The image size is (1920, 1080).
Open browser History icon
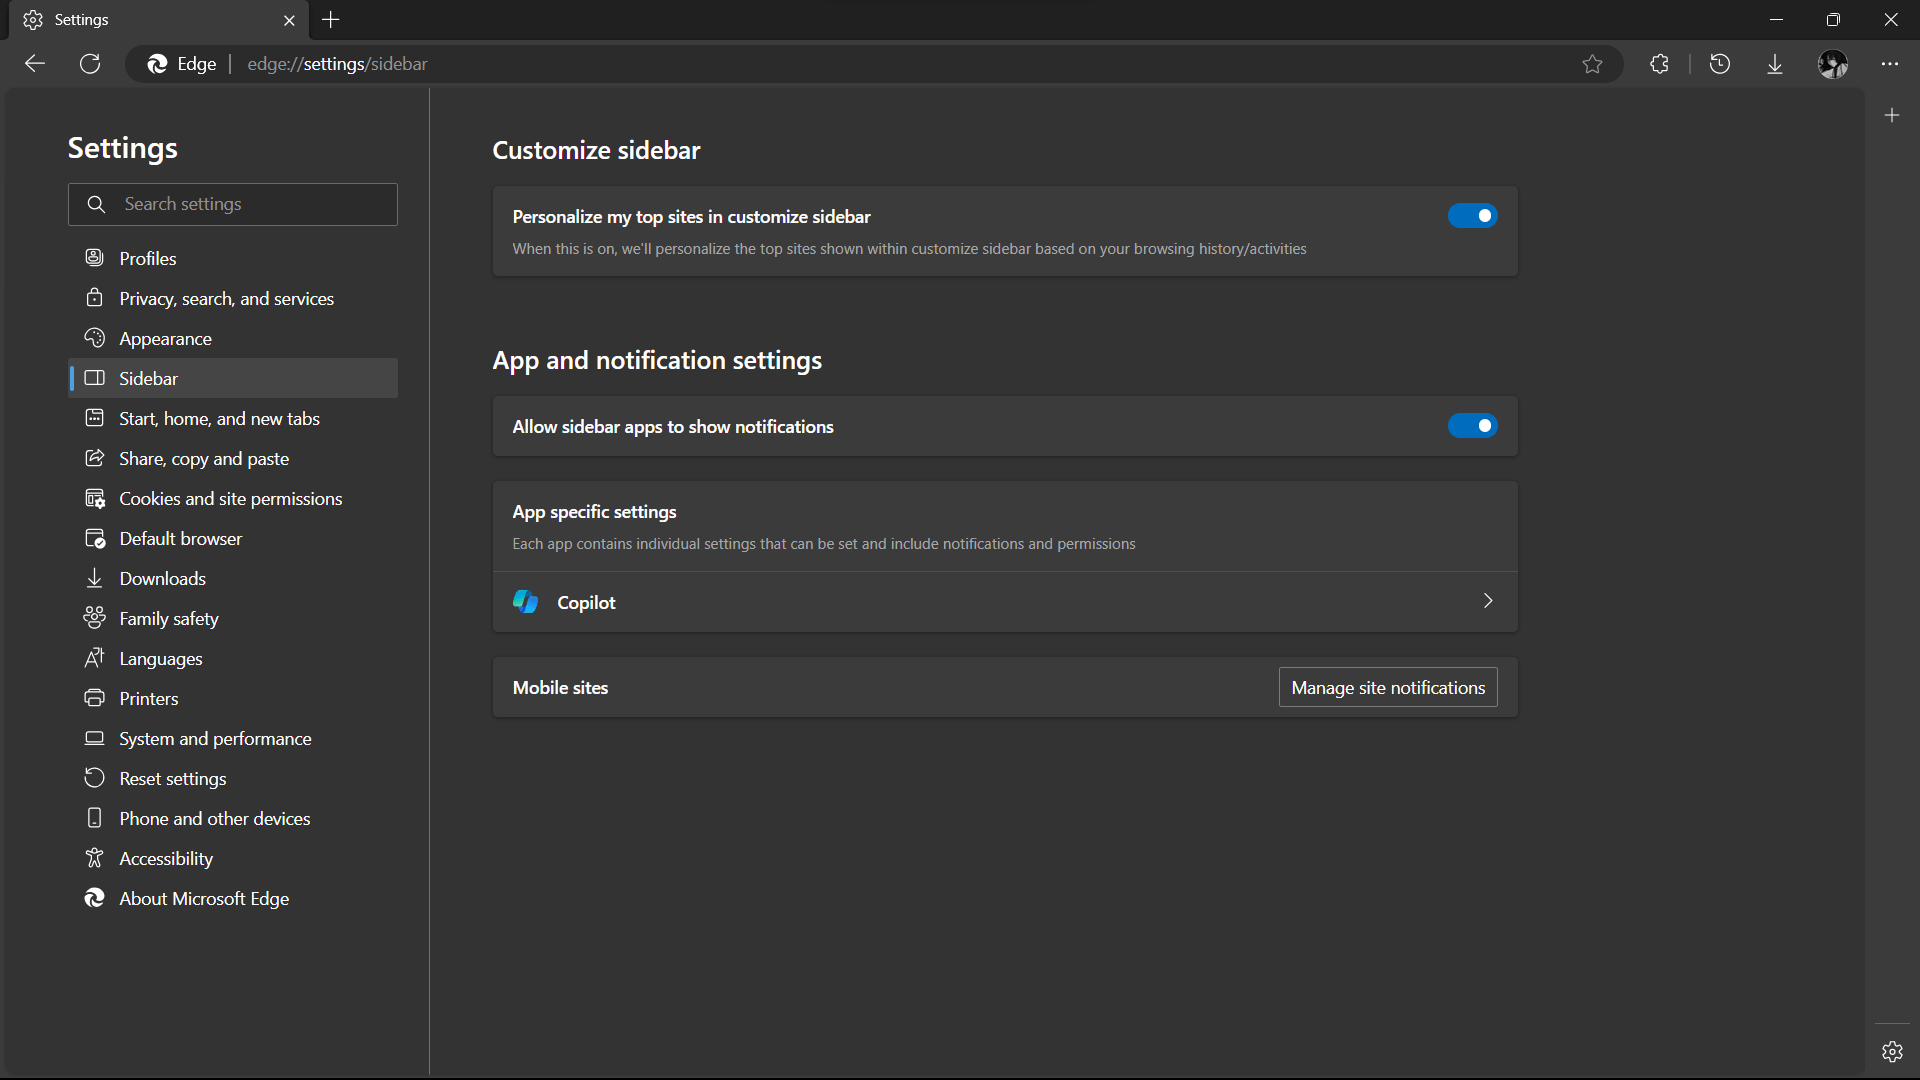[1720, 64]
